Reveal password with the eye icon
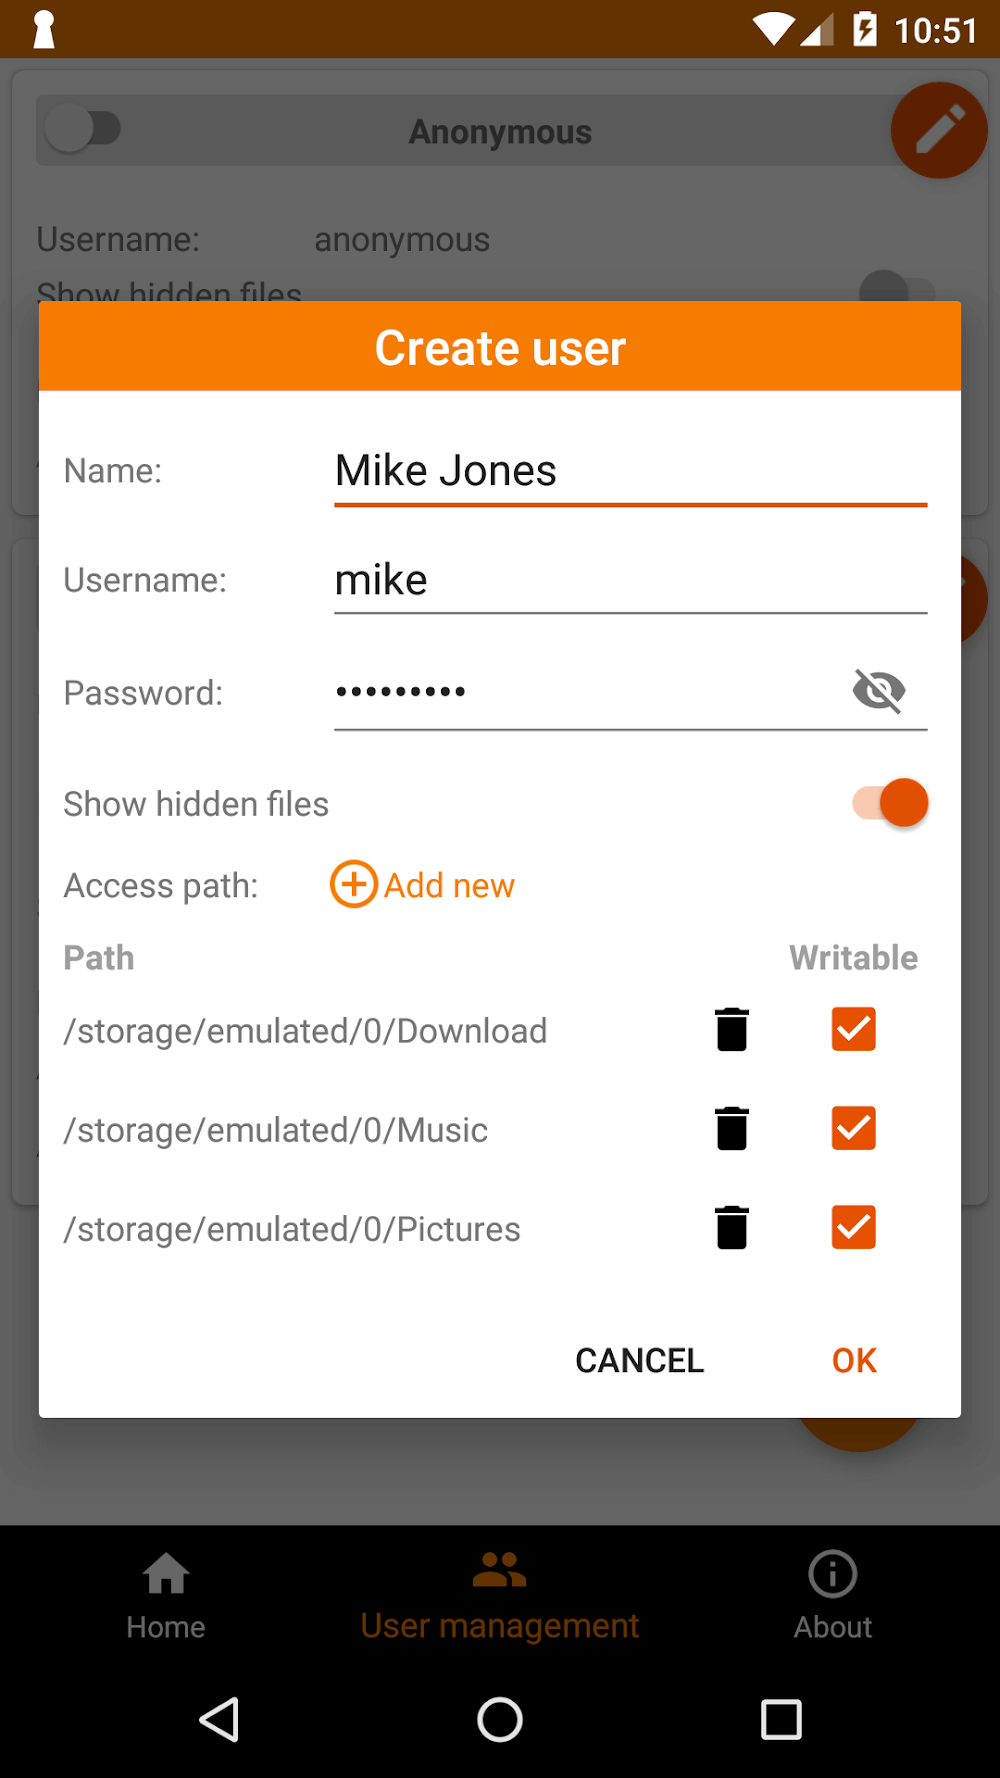The height and width of the screenshot is (1778, 1000). click(x=879, y=691)
